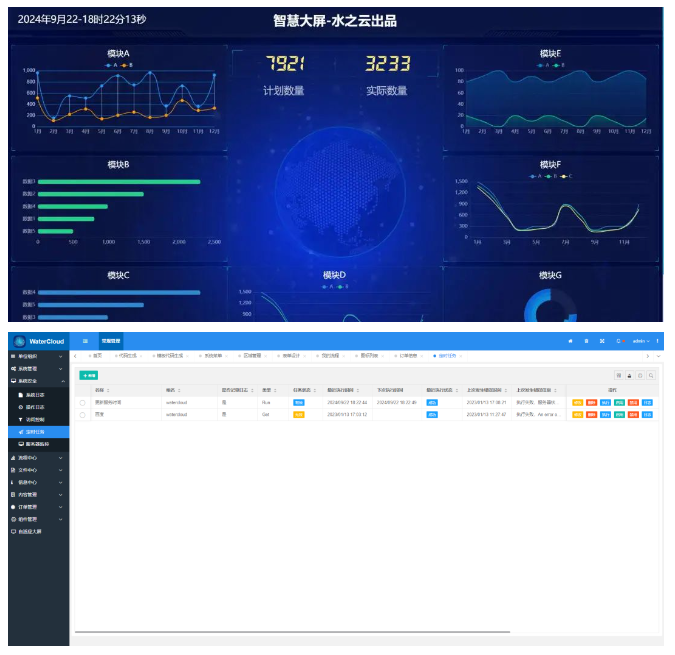
Task: Open the admin user dropdown
Action: [x=641, y=341]
